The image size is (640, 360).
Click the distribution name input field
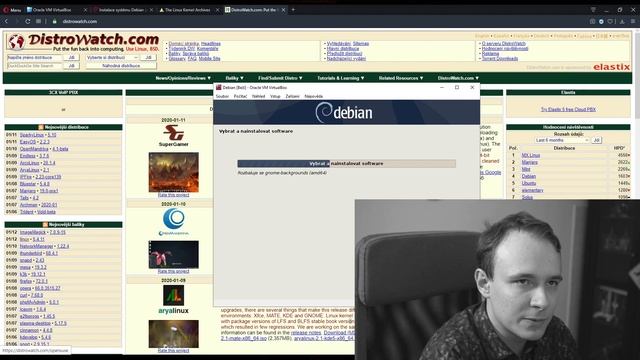pos(34,58)
